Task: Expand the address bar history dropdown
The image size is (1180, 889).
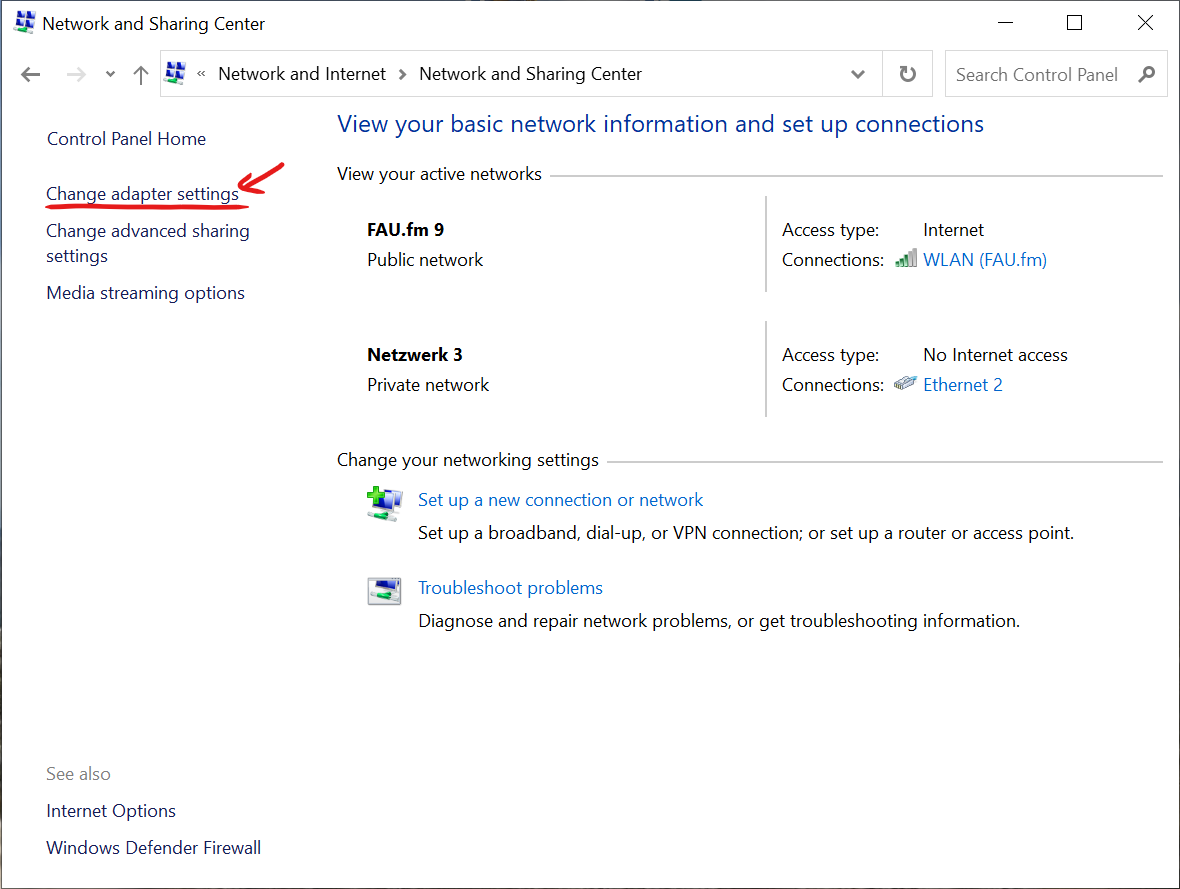Action: 857,74
